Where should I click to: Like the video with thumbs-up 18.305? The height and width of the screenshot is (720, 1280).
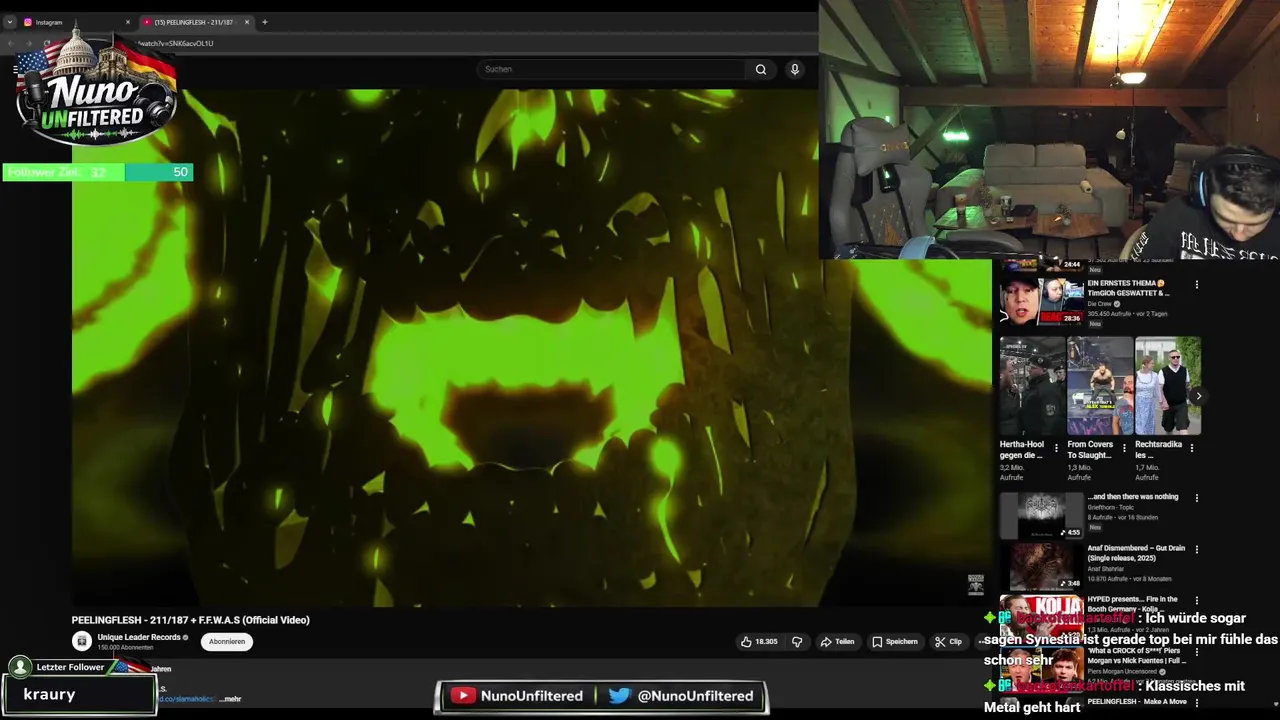[x=759, y=642]
